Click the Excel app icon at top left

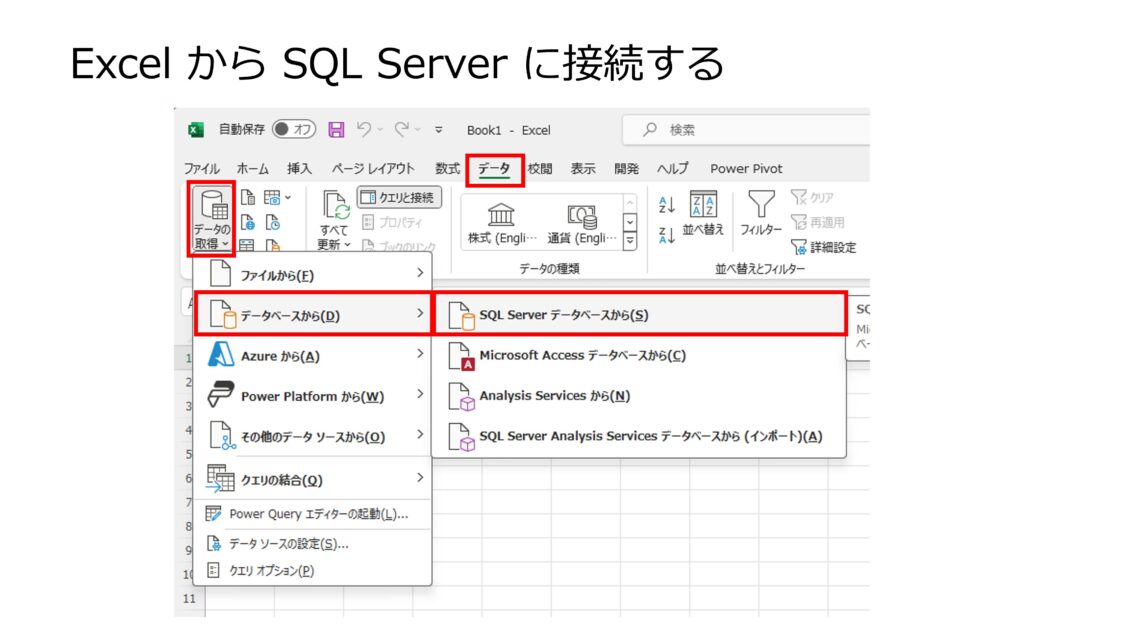coord(194,129)
